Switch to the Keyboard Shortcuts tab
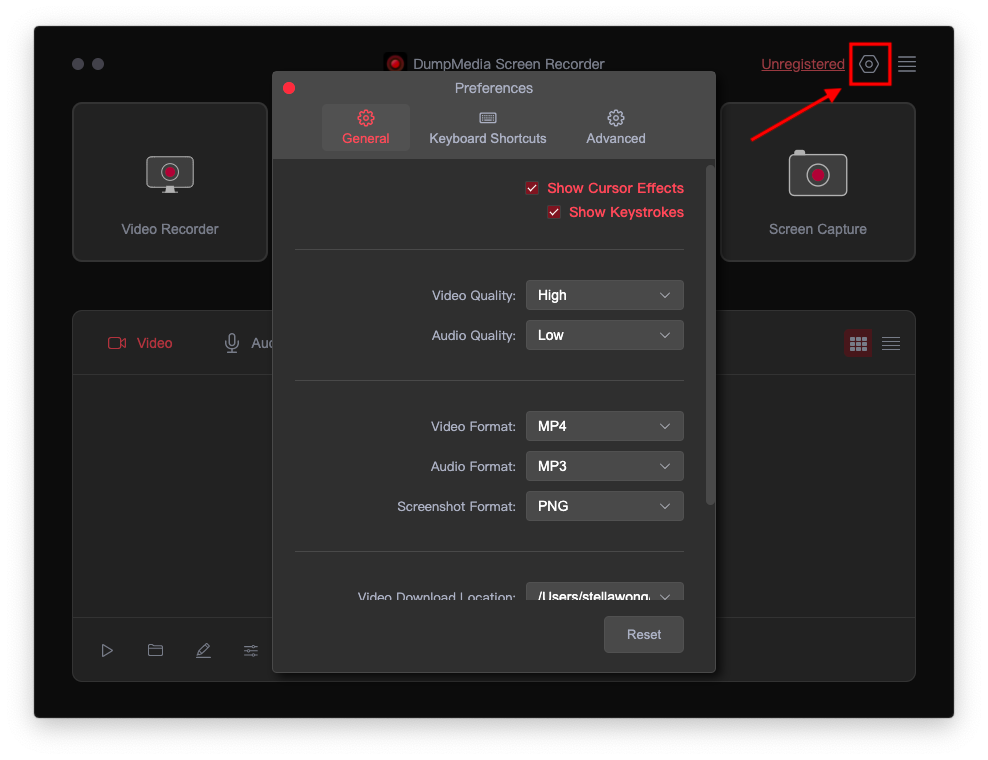Screen dimensions: 988x760 (488, 127)
